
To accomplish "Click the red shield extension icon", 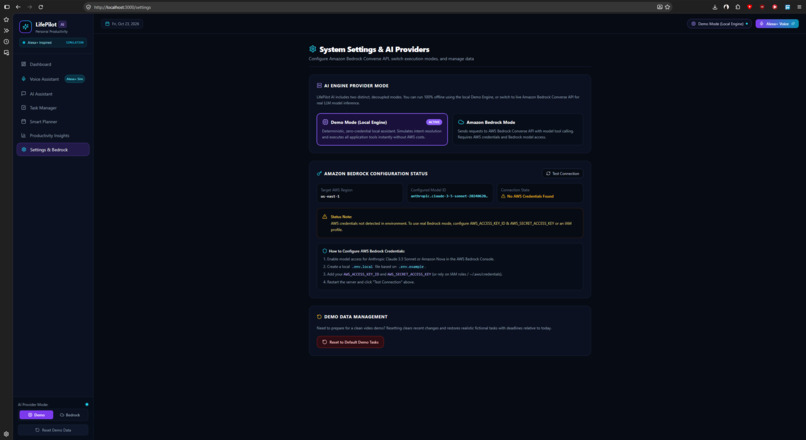I will pos(749,7).
